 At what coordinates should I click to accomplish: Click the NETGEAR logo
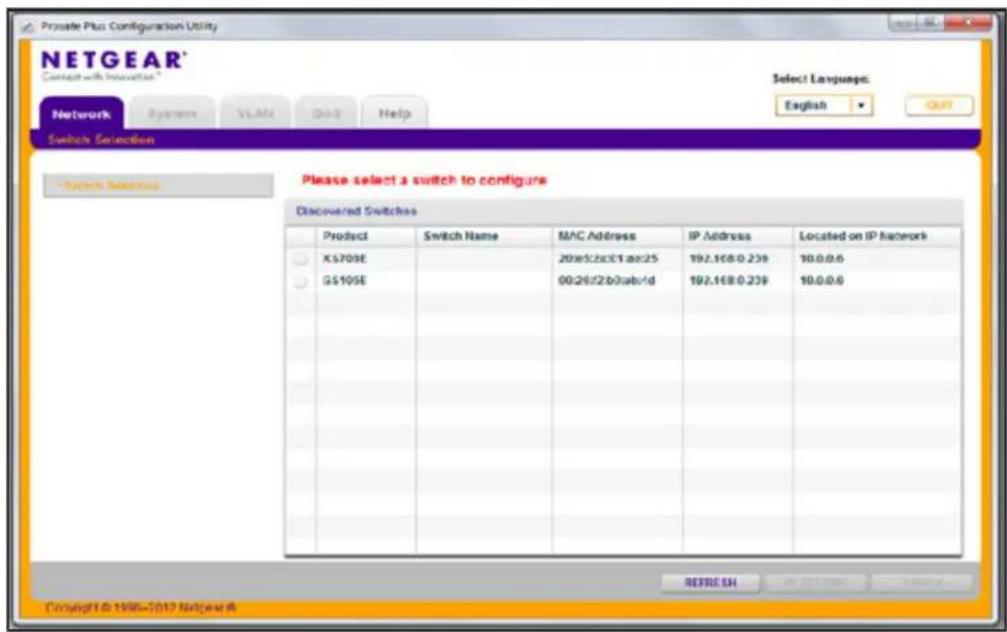(x=114, y=60)
